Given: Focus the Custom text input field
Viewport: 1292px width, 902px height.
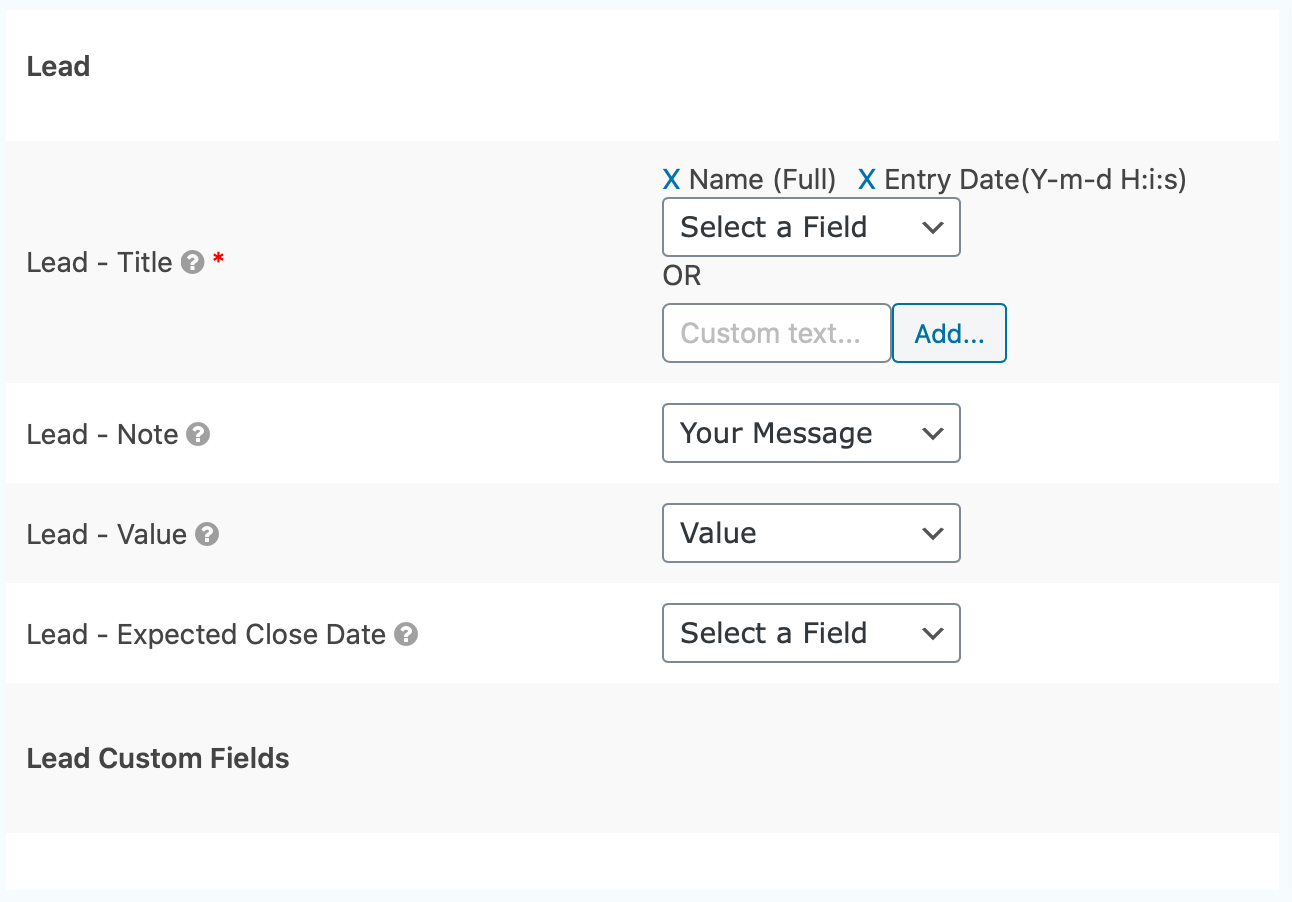Looking at the screenshot, I should 776,333.
